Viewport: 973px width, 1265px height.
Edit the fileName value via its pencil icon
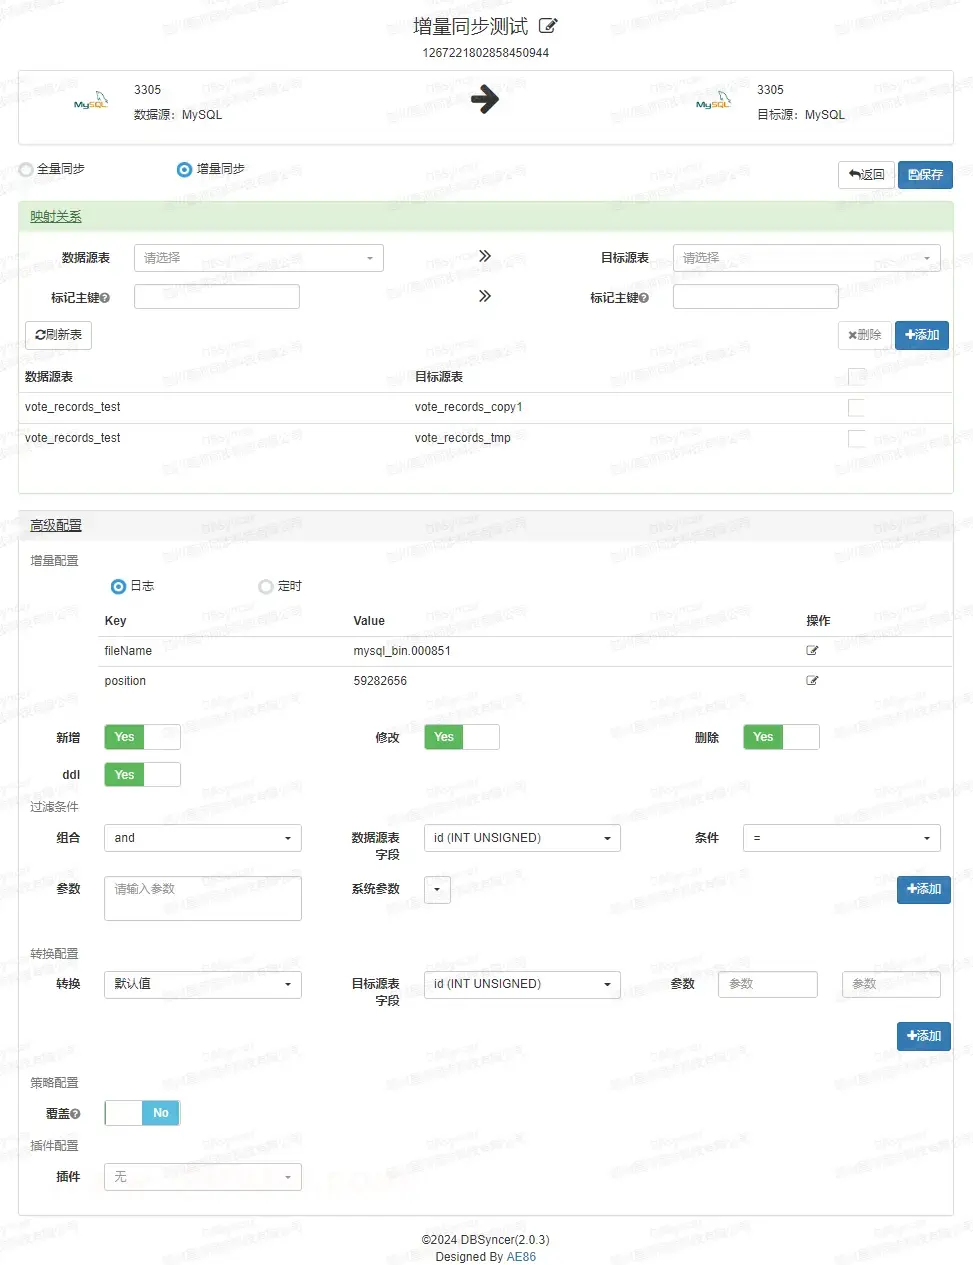[812, 650]
